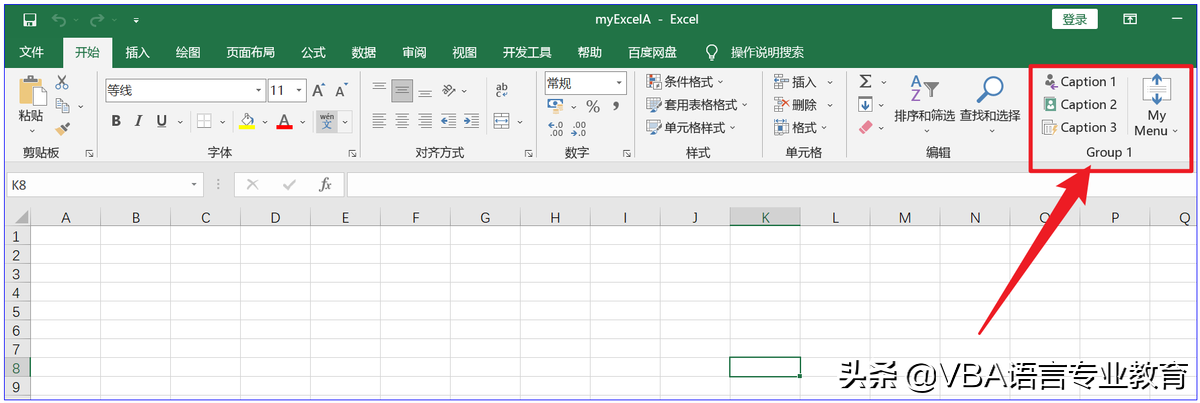Click the Paste clipboard icon
The height and width of the screenshot is (403, 1200).
(31, 93)
